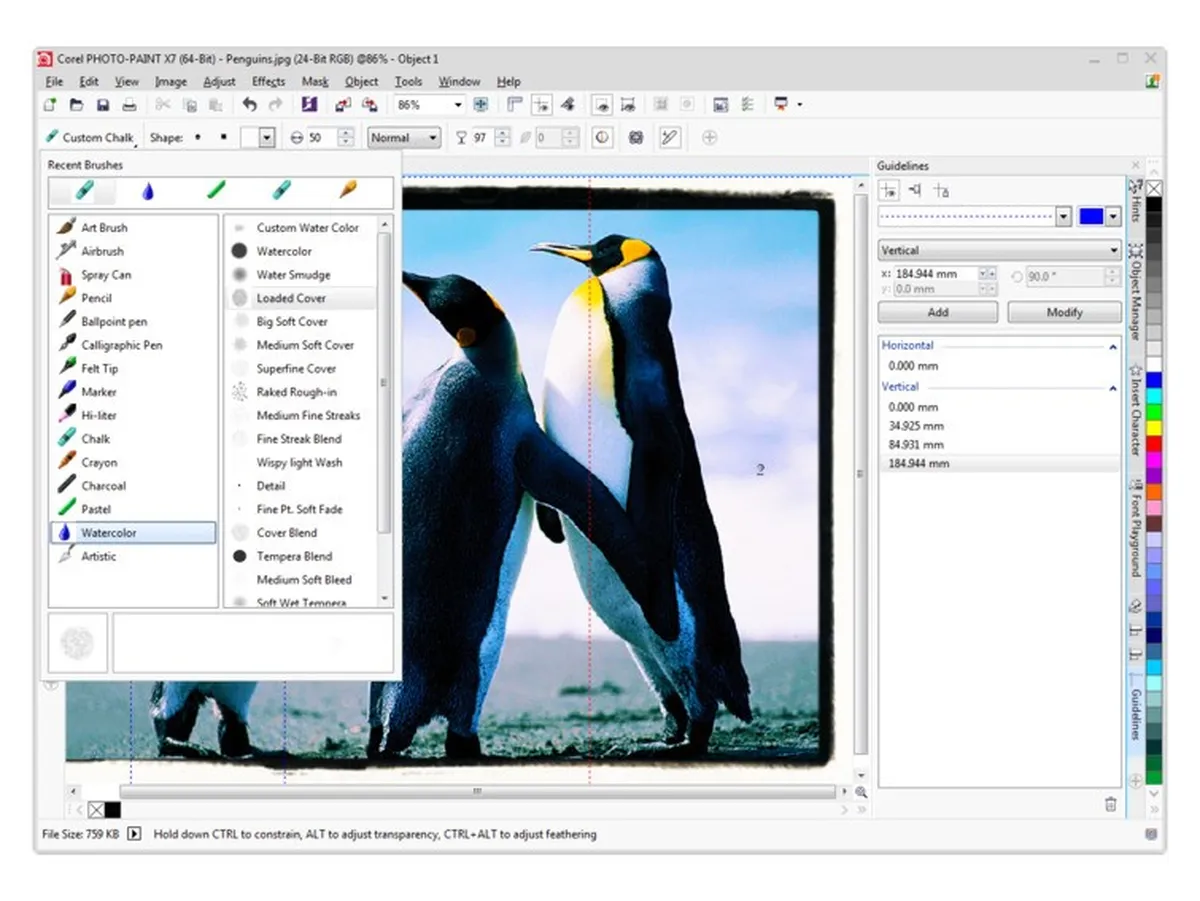Toggle the show guidelines button in Guidelines panel

889,191
